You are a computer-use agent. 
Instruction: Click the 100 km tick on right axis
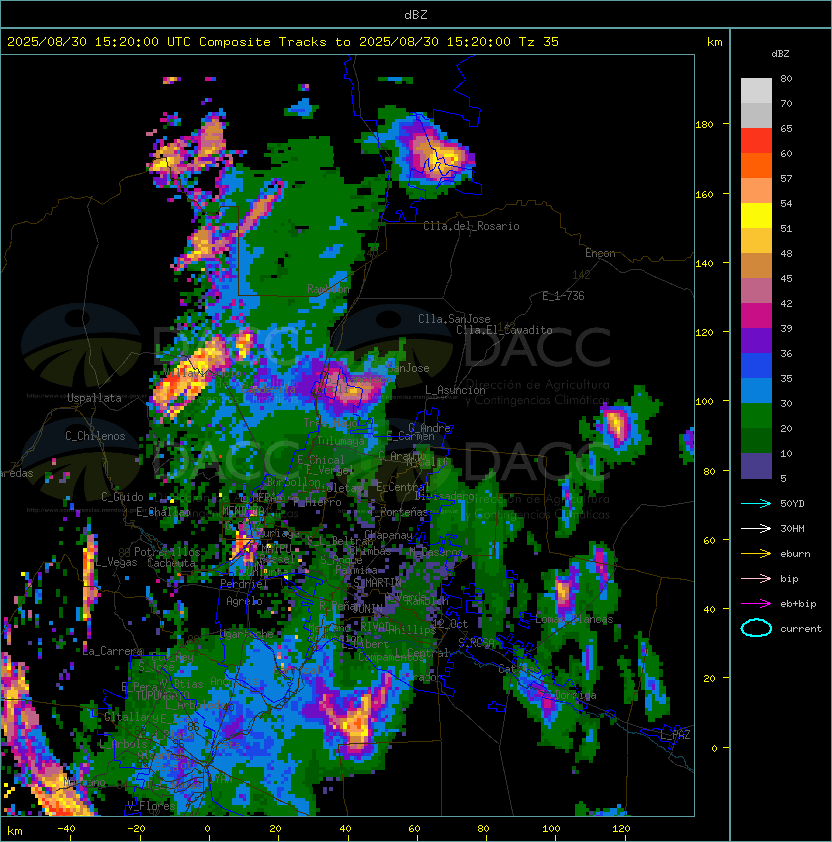click(704, 402)
